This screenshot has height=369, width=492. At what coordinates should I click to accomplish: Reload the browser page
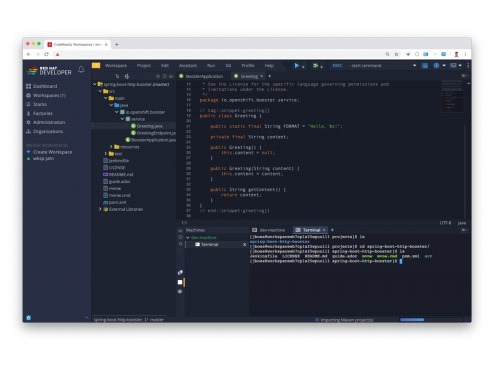click(47, 54)
